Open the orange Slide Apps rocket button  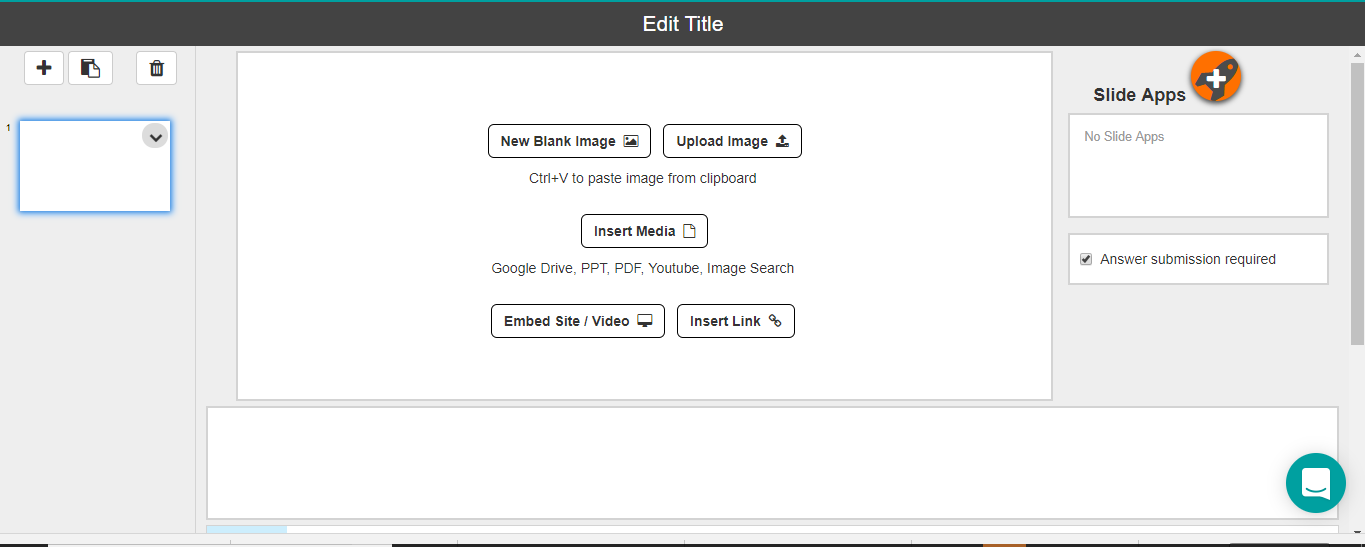pyautogui.click(x=1216, y=77)
